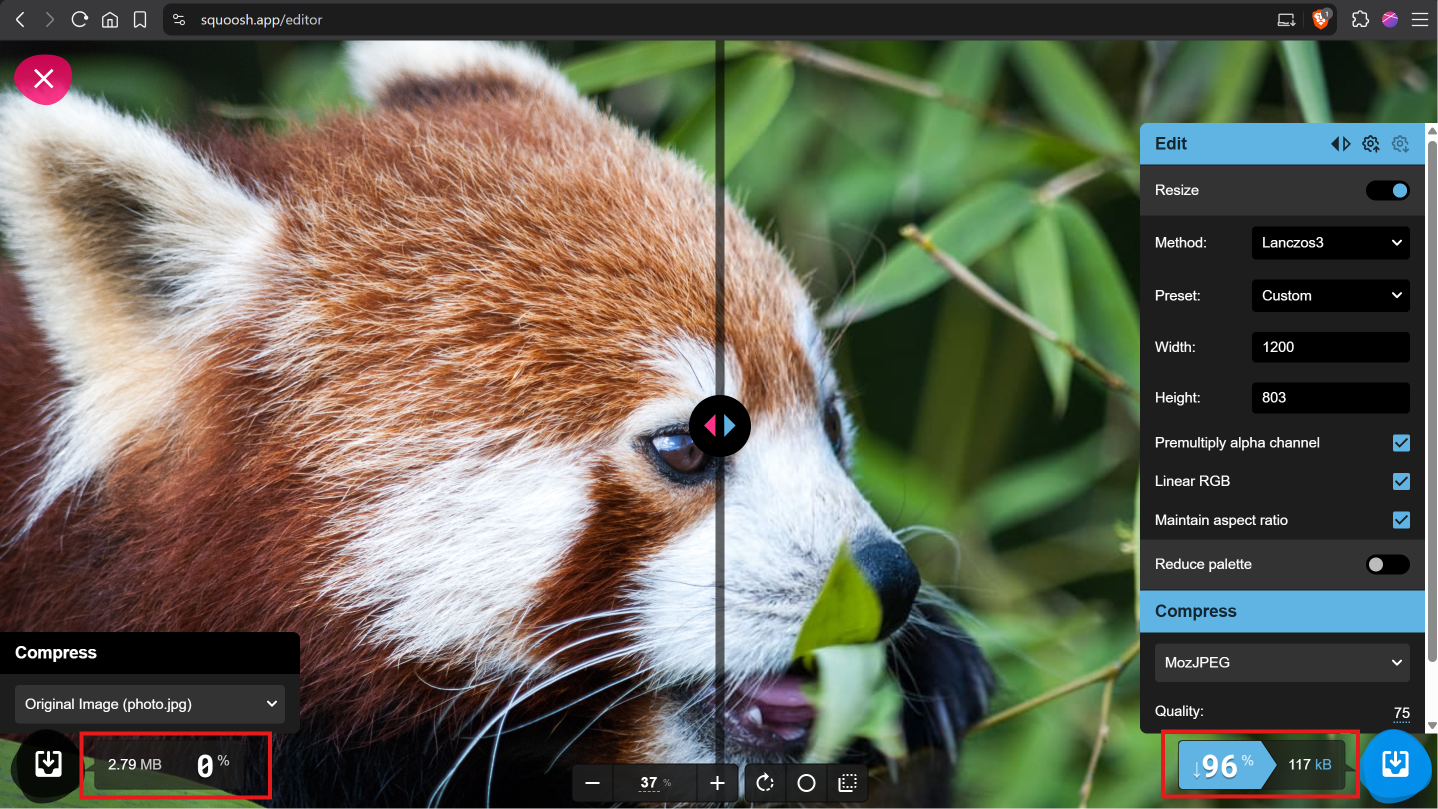1438x809 pixels.
Task: Open the MozJPEG codec dropdown
Action: pos(1282,662)
